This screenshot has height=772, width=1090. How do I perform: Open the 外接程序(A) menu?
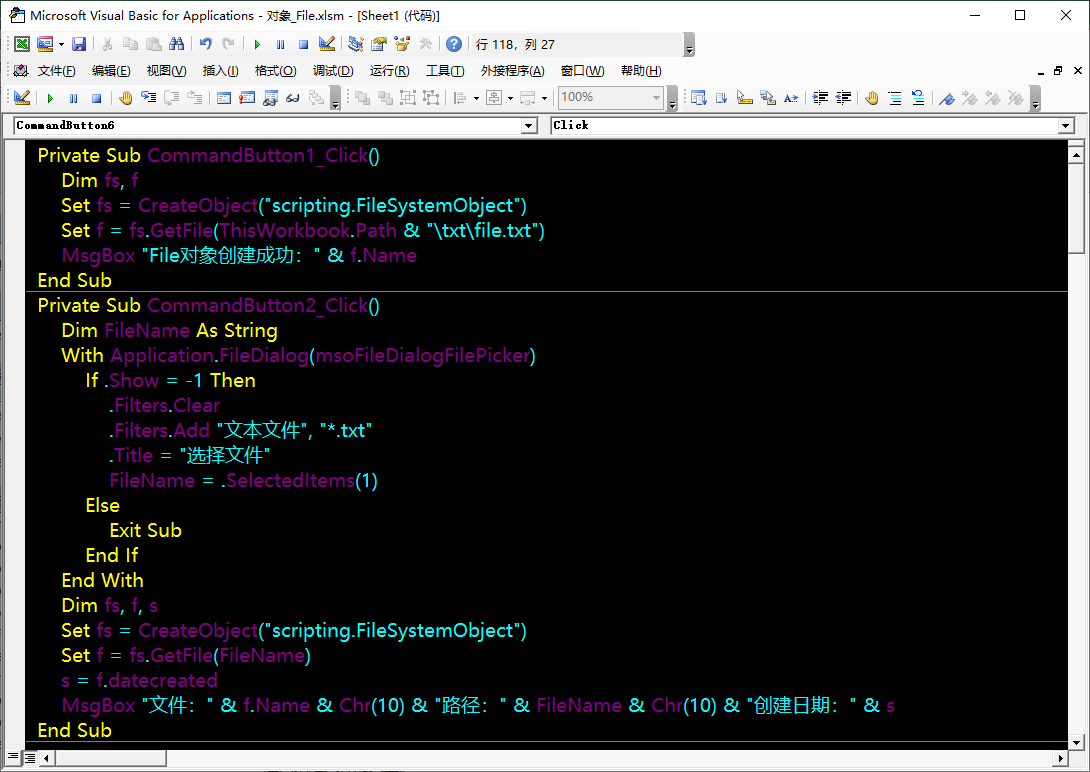tap(512, 71)
